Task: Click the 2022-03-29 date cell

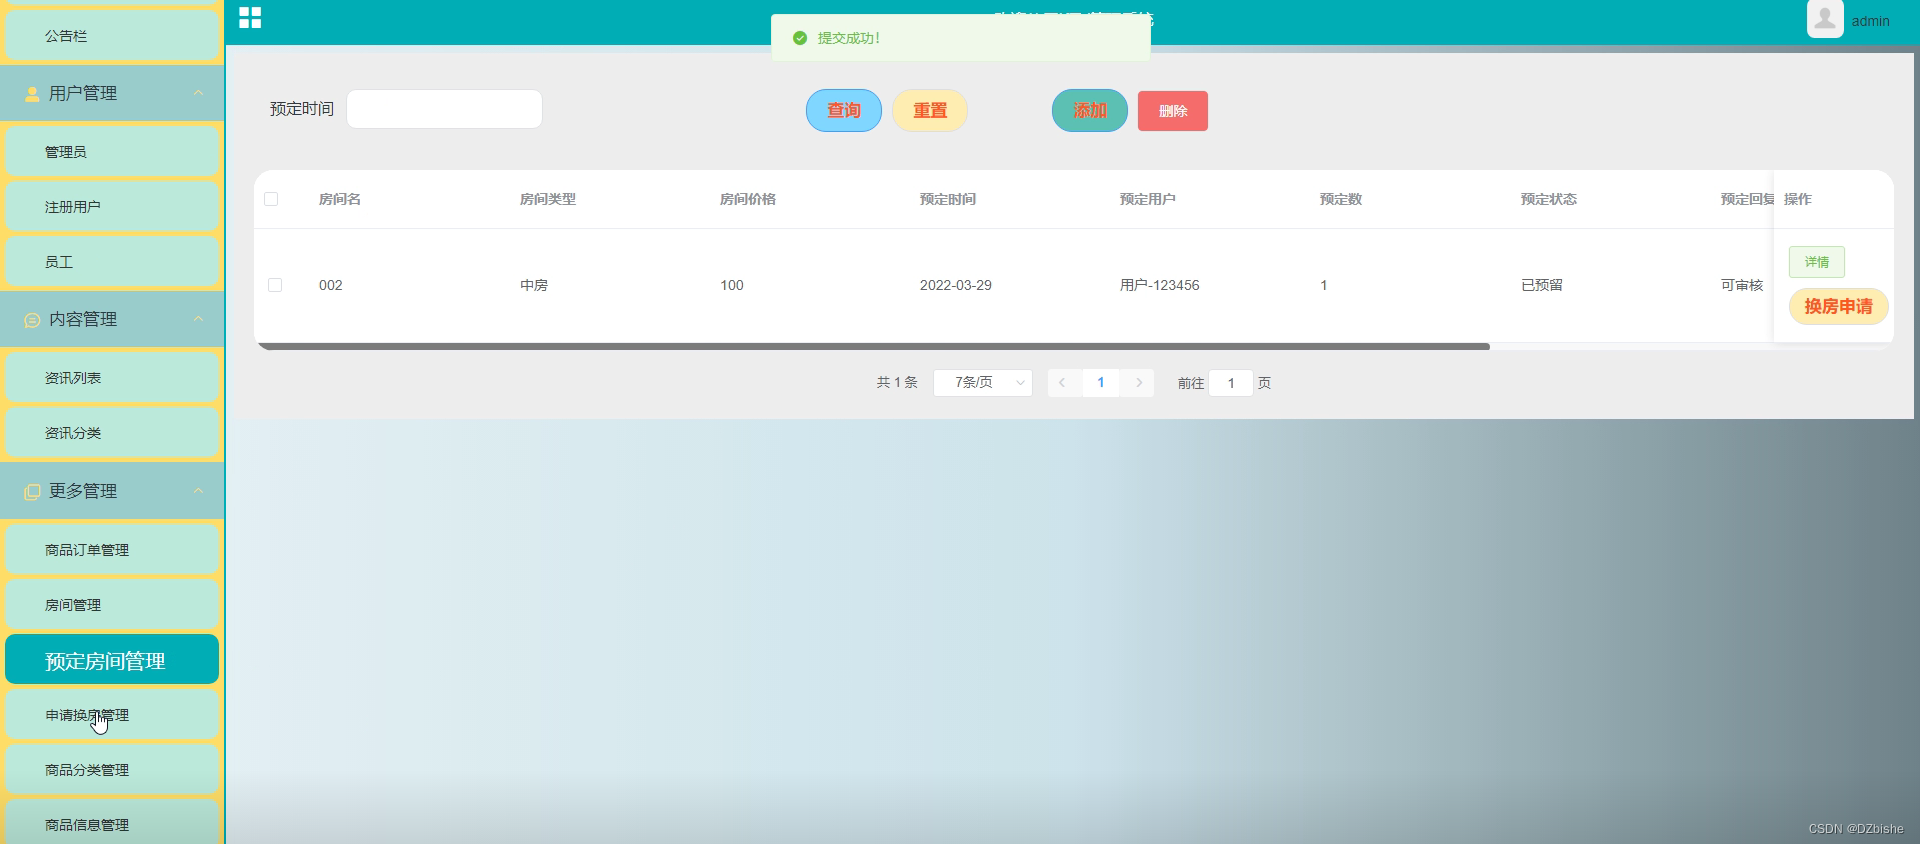Action: click(956, 285)
